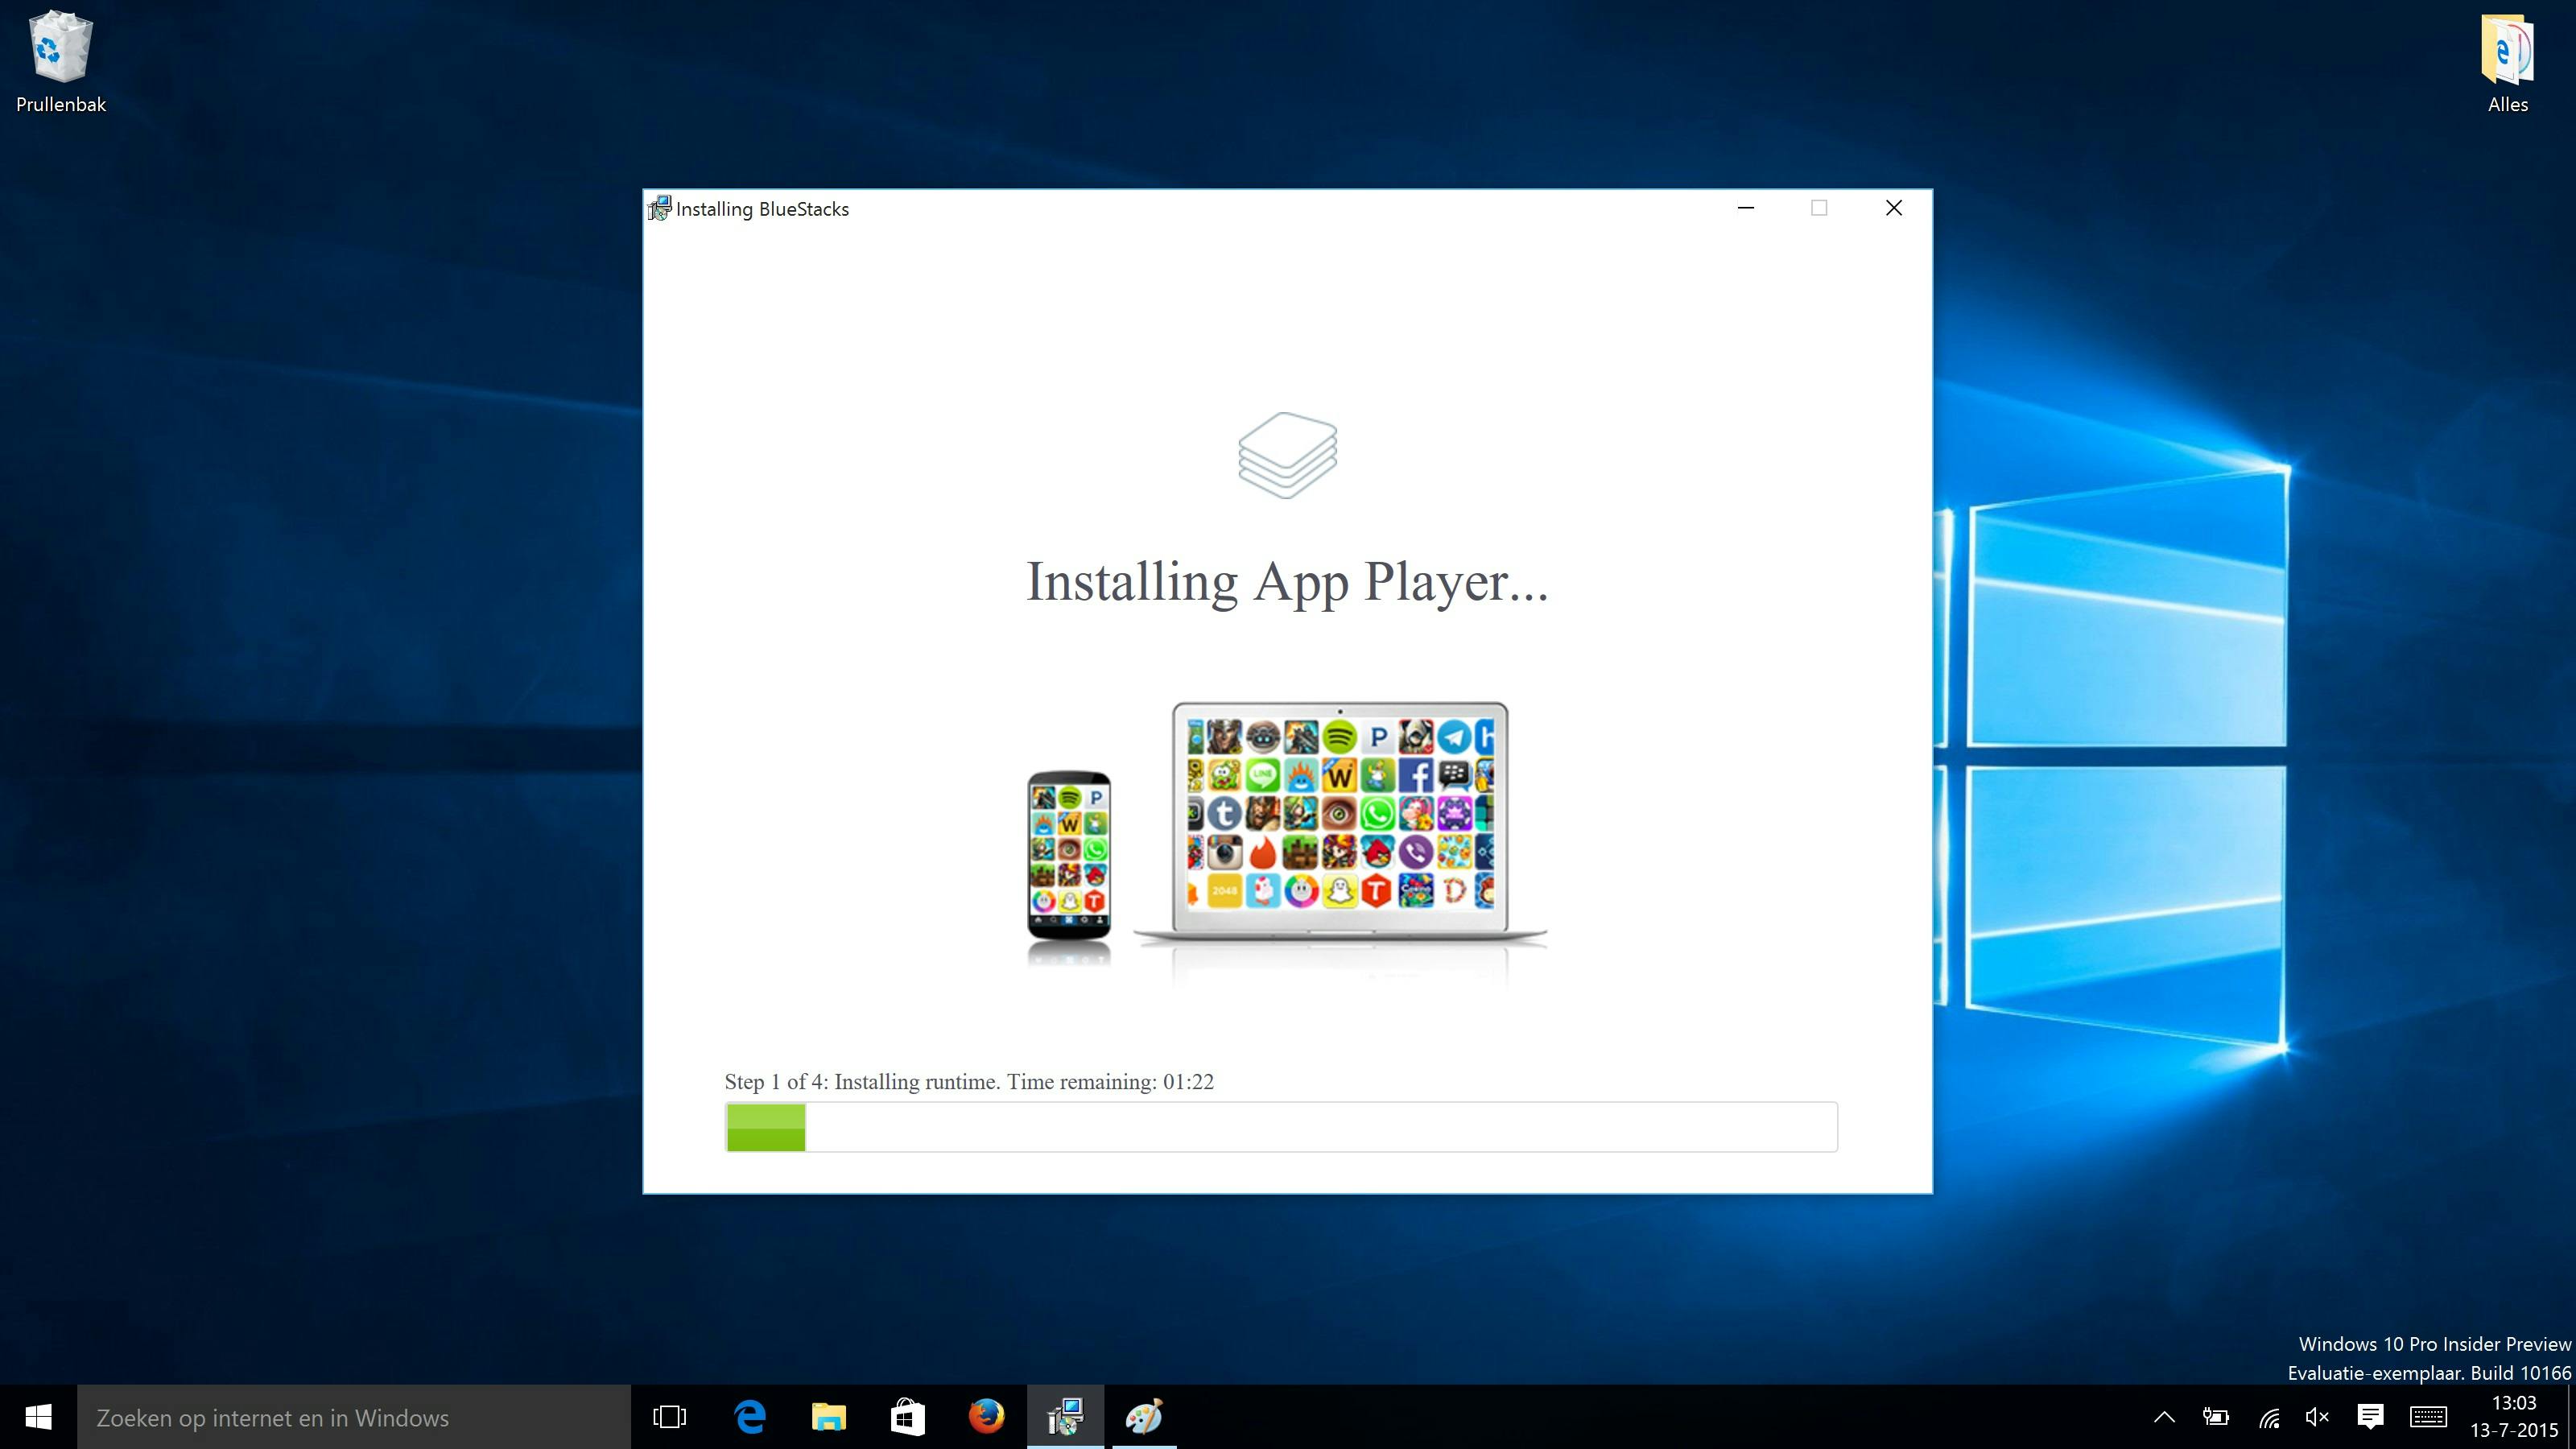Open Task View in the taskbar
The width and height of the screenshot is (2576, 1449).
coord(669,1417)
